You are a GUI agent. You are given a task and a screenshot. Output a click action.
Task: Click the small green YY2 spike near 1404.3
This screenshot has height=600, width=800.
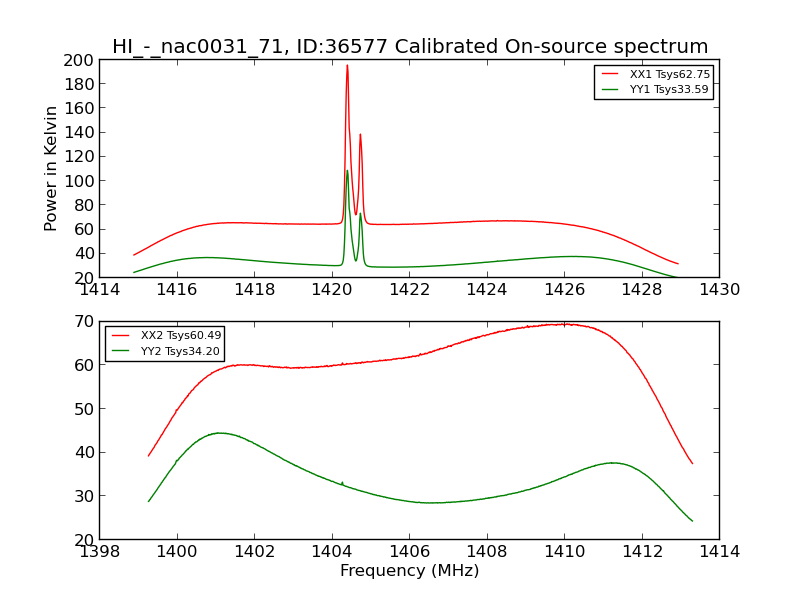coord(342,483)
